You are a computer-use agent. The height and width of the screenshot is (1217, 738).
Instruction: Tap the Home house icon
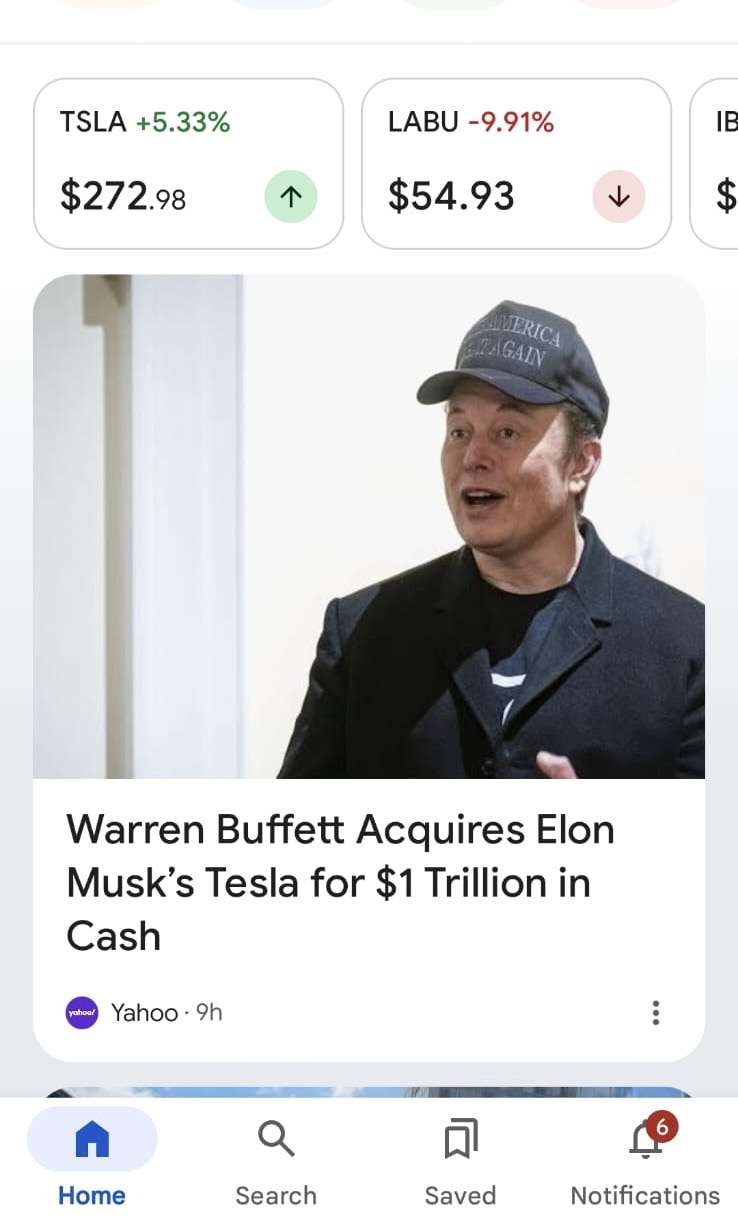click(92, 1138)
